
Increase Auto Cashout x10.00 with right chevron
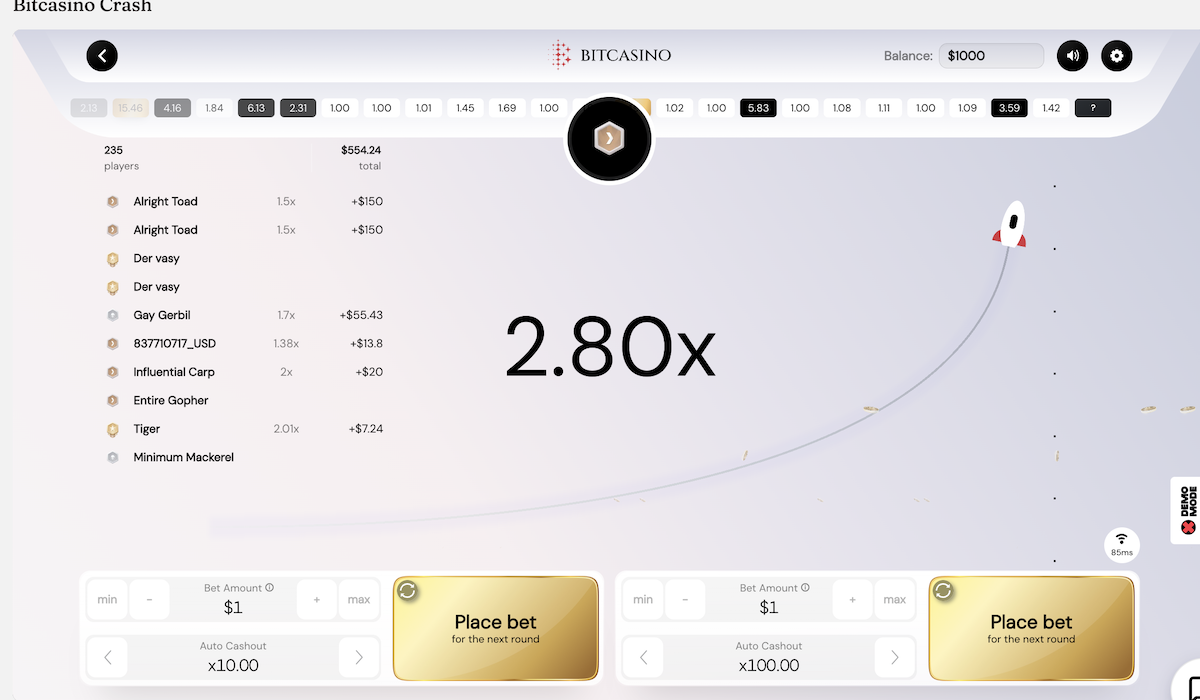coord(359,657)
